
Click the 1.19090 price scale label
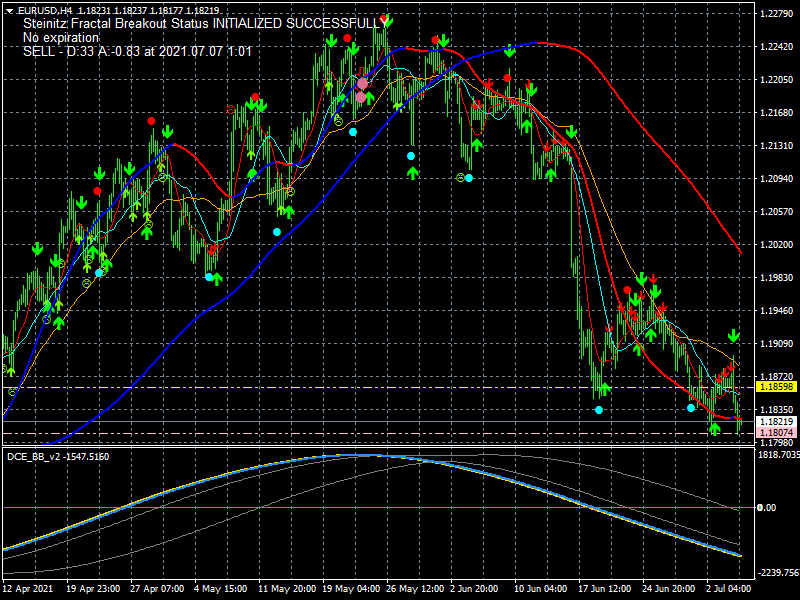click(777, 344)
